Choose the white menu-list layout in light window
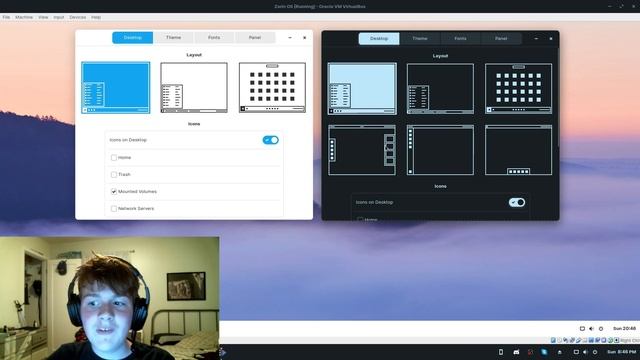The width and height of the screenshot is (640, 360). 194,87
